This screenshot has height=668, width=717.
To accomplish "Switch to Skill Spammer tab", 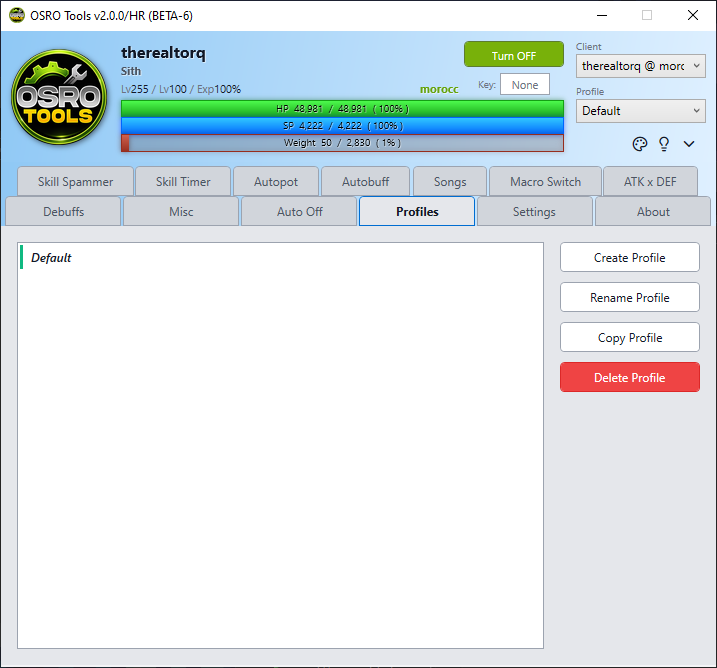I will [x=75, y=182].
